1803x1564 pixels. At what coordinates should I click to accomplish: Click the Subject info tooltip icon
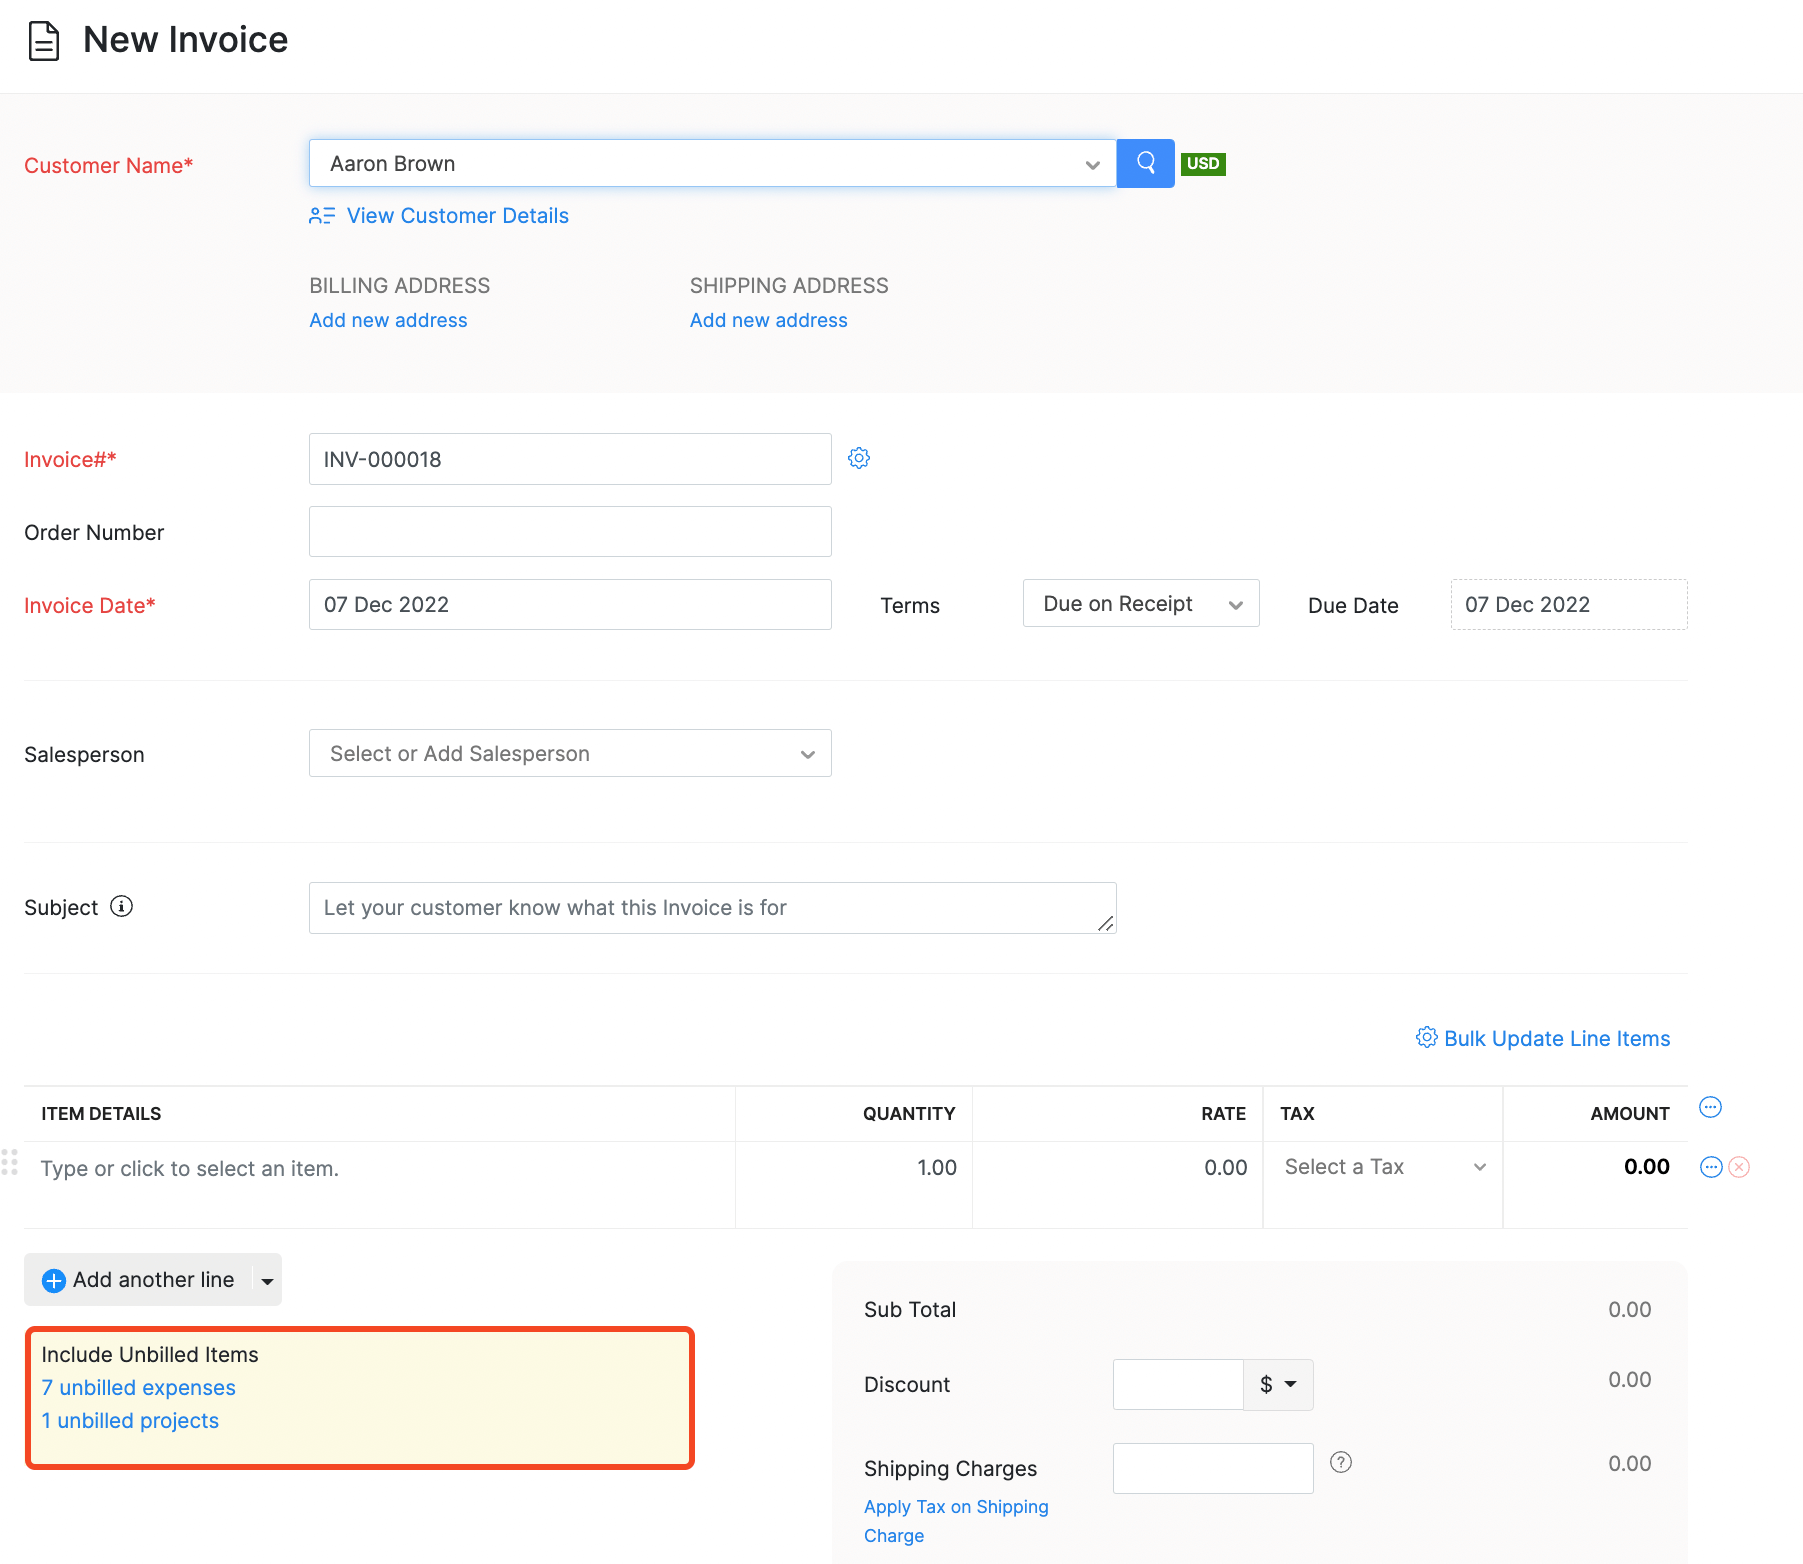tap(121, 907)
